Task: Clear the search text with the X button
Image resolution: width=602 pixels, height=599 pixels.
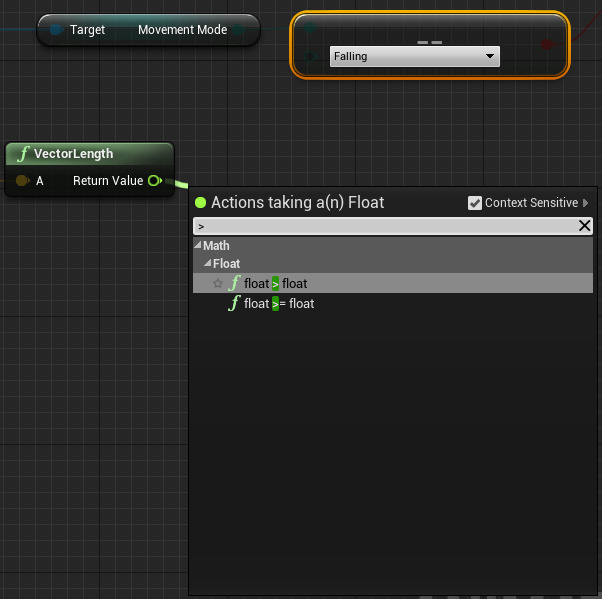Action: pyautogui.click(x=585, y=226)
